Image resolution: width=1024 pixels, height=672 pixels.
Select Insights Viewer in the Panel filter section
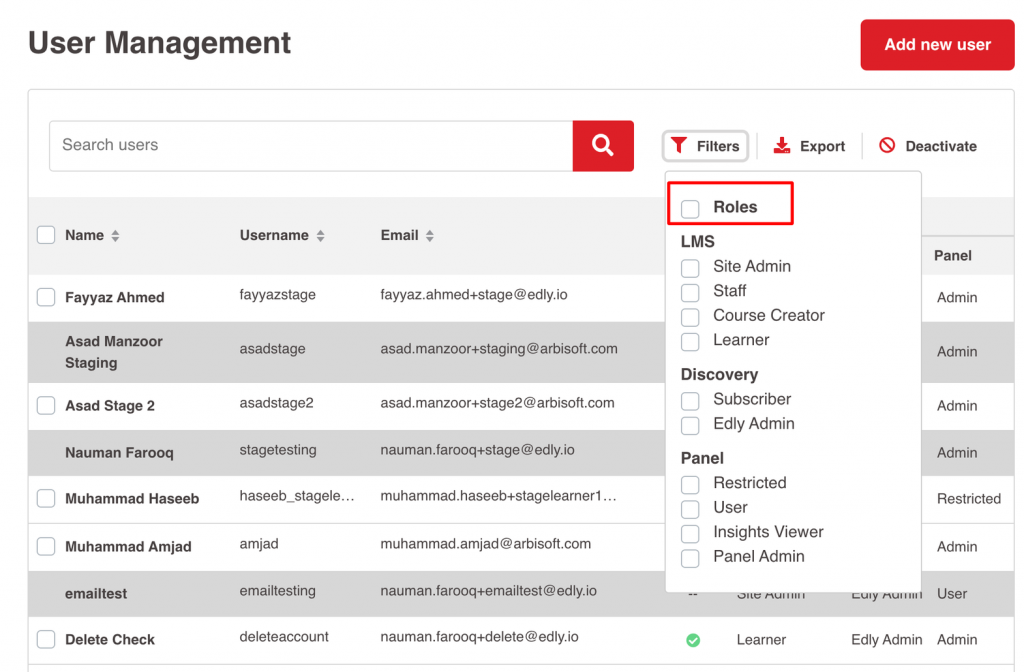coord(689,533)
